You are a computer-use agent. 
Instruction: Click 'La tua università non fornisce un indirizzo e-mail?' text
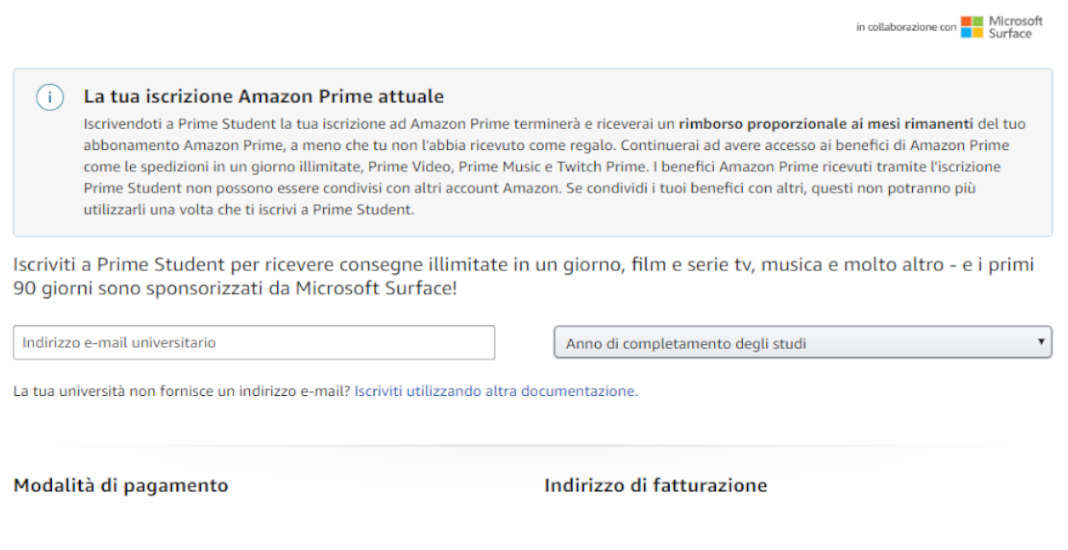coord(182,391)
